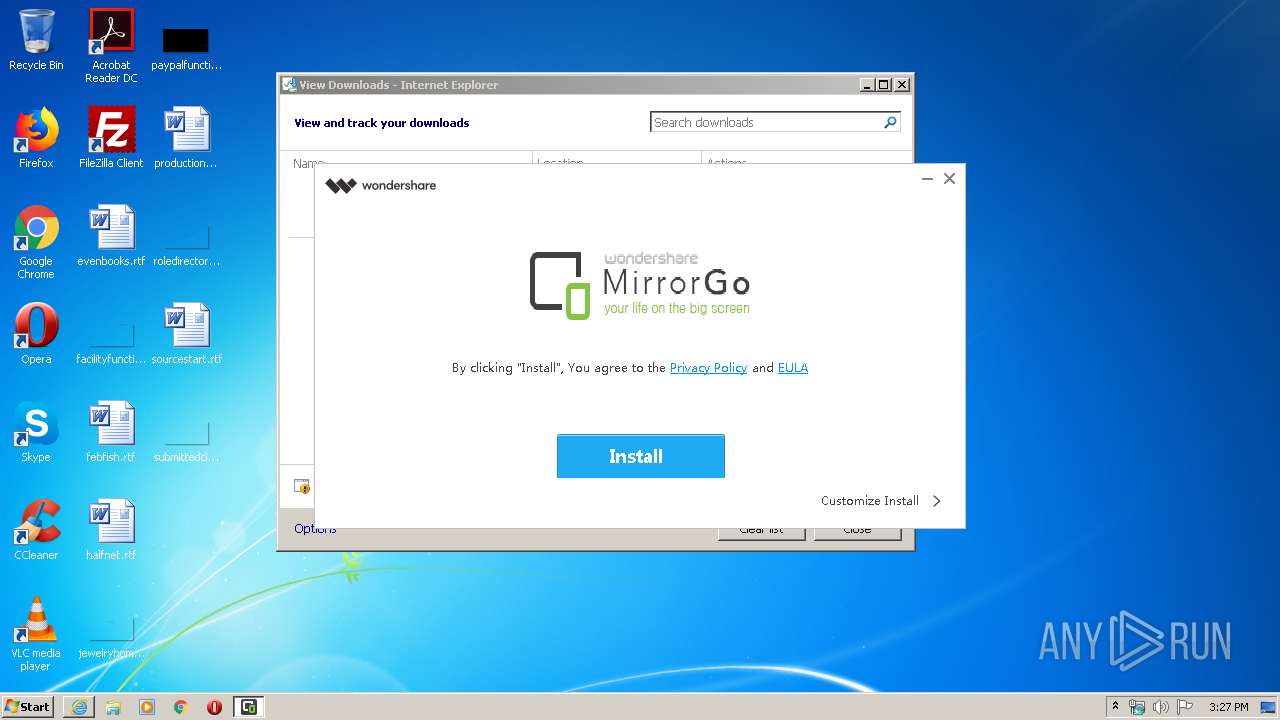Select production document on desktop

[x=186, y=138]
